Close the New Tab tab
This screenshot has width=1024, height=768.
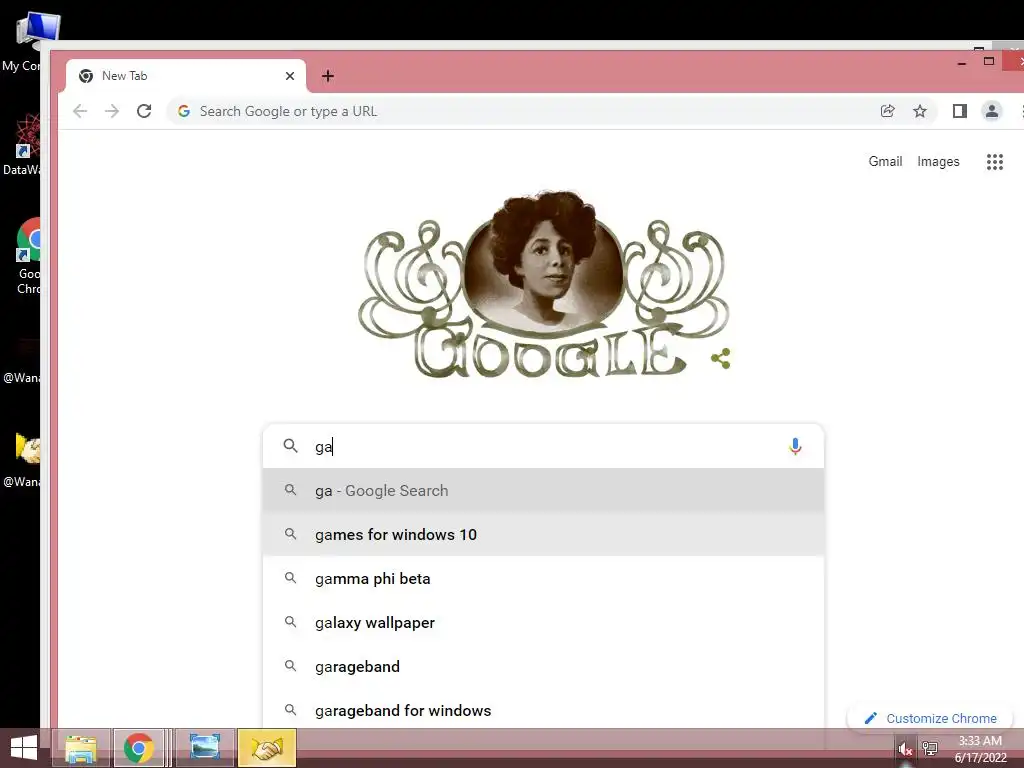click(290, 76)
